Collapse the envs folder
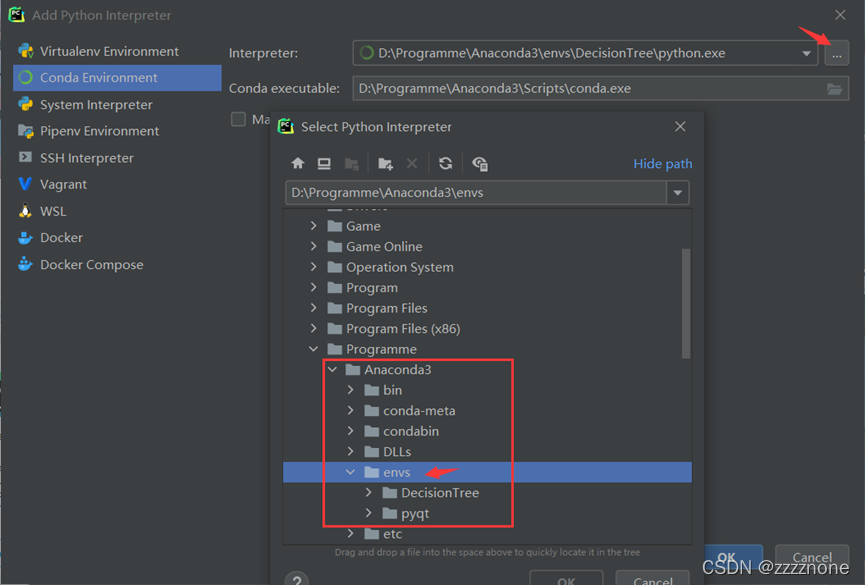 (x=350, y=471)
